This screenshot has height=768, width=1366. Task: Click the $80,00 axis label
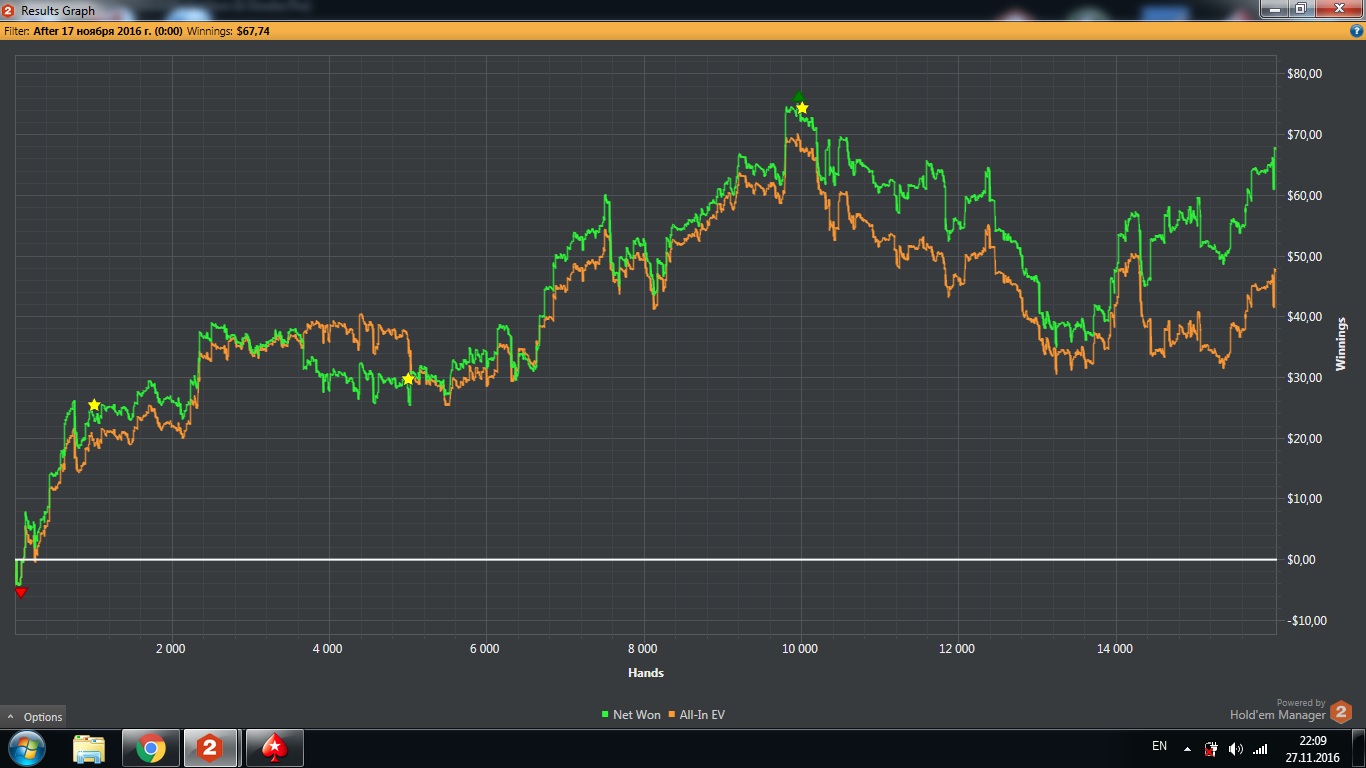point(1307,74)
